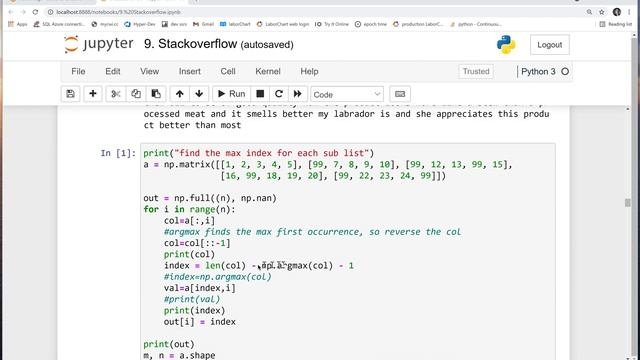Bookmark this page star icon

click(x=602, y=12)
